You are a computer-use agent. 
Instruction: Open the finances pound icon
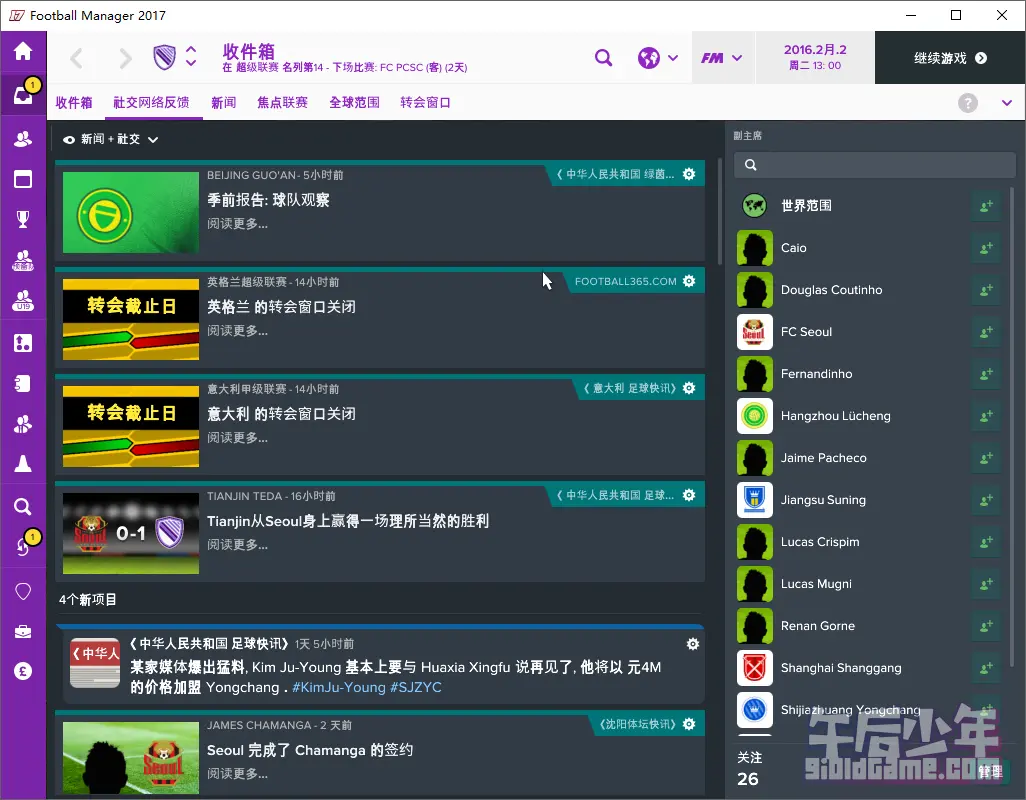click(x=23, y=671)
